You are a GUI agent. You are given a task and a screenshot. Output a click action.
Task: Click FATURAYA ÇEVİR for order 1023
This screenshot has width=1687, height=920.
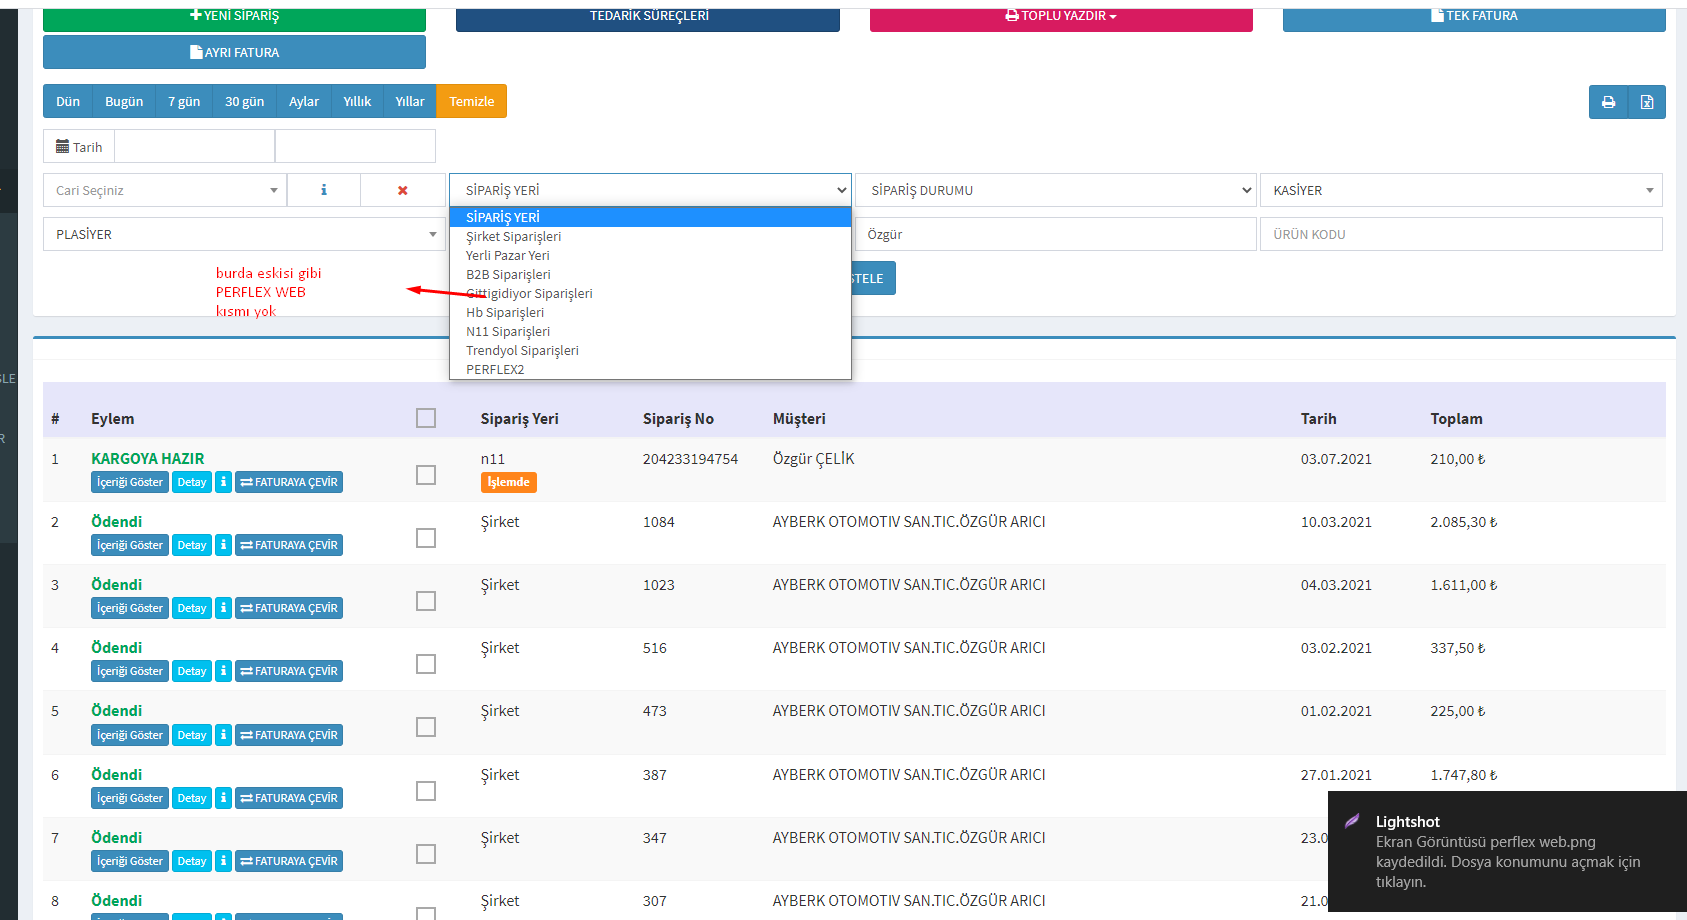coord(289,608)
